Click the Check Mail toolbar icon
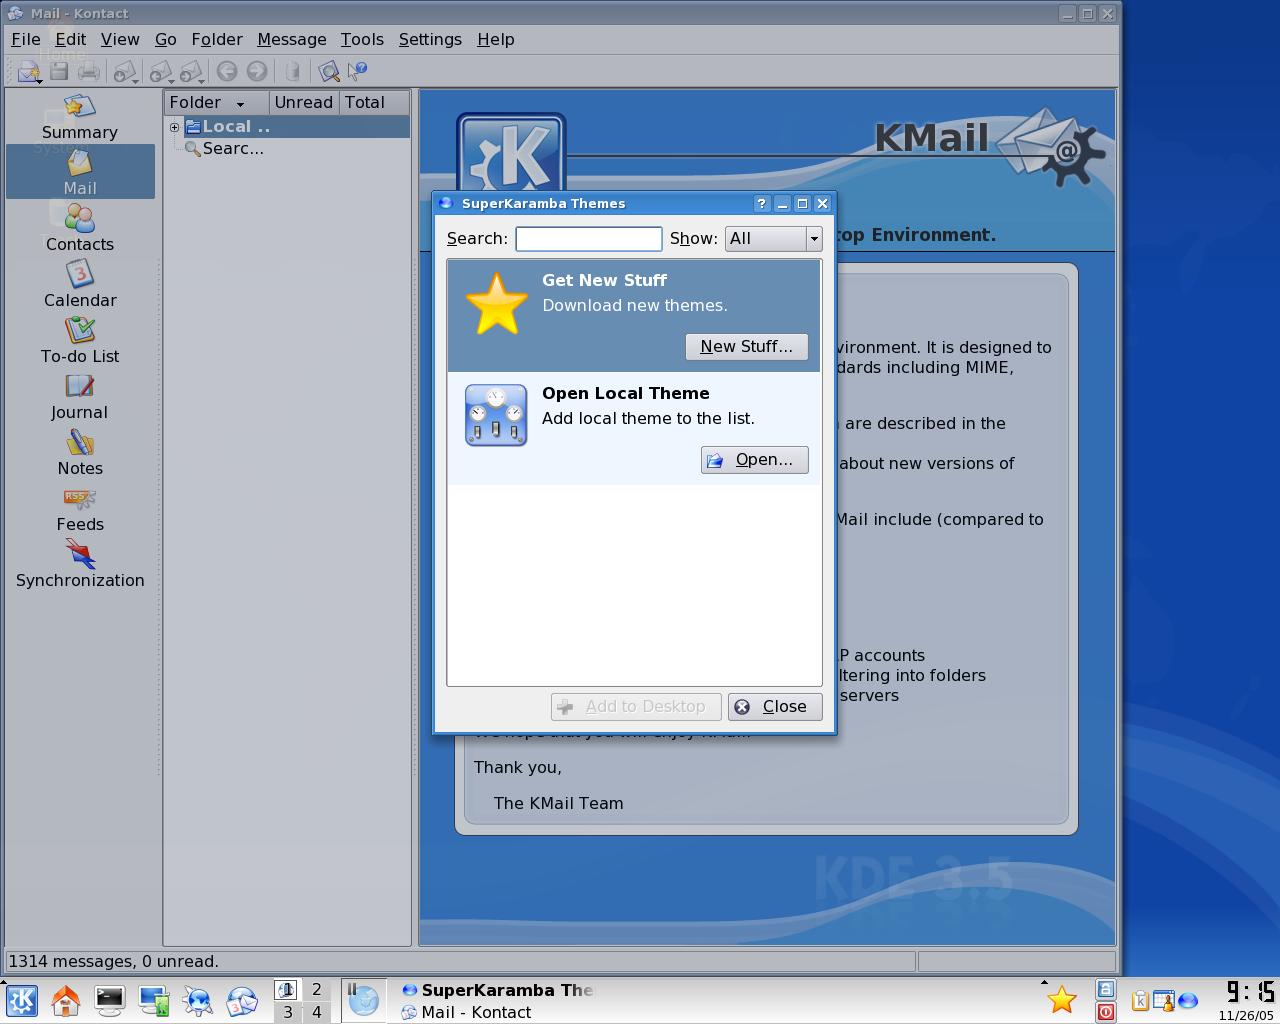The height and width of the screenshot is (1024, 1280). [x=124, y=71]
